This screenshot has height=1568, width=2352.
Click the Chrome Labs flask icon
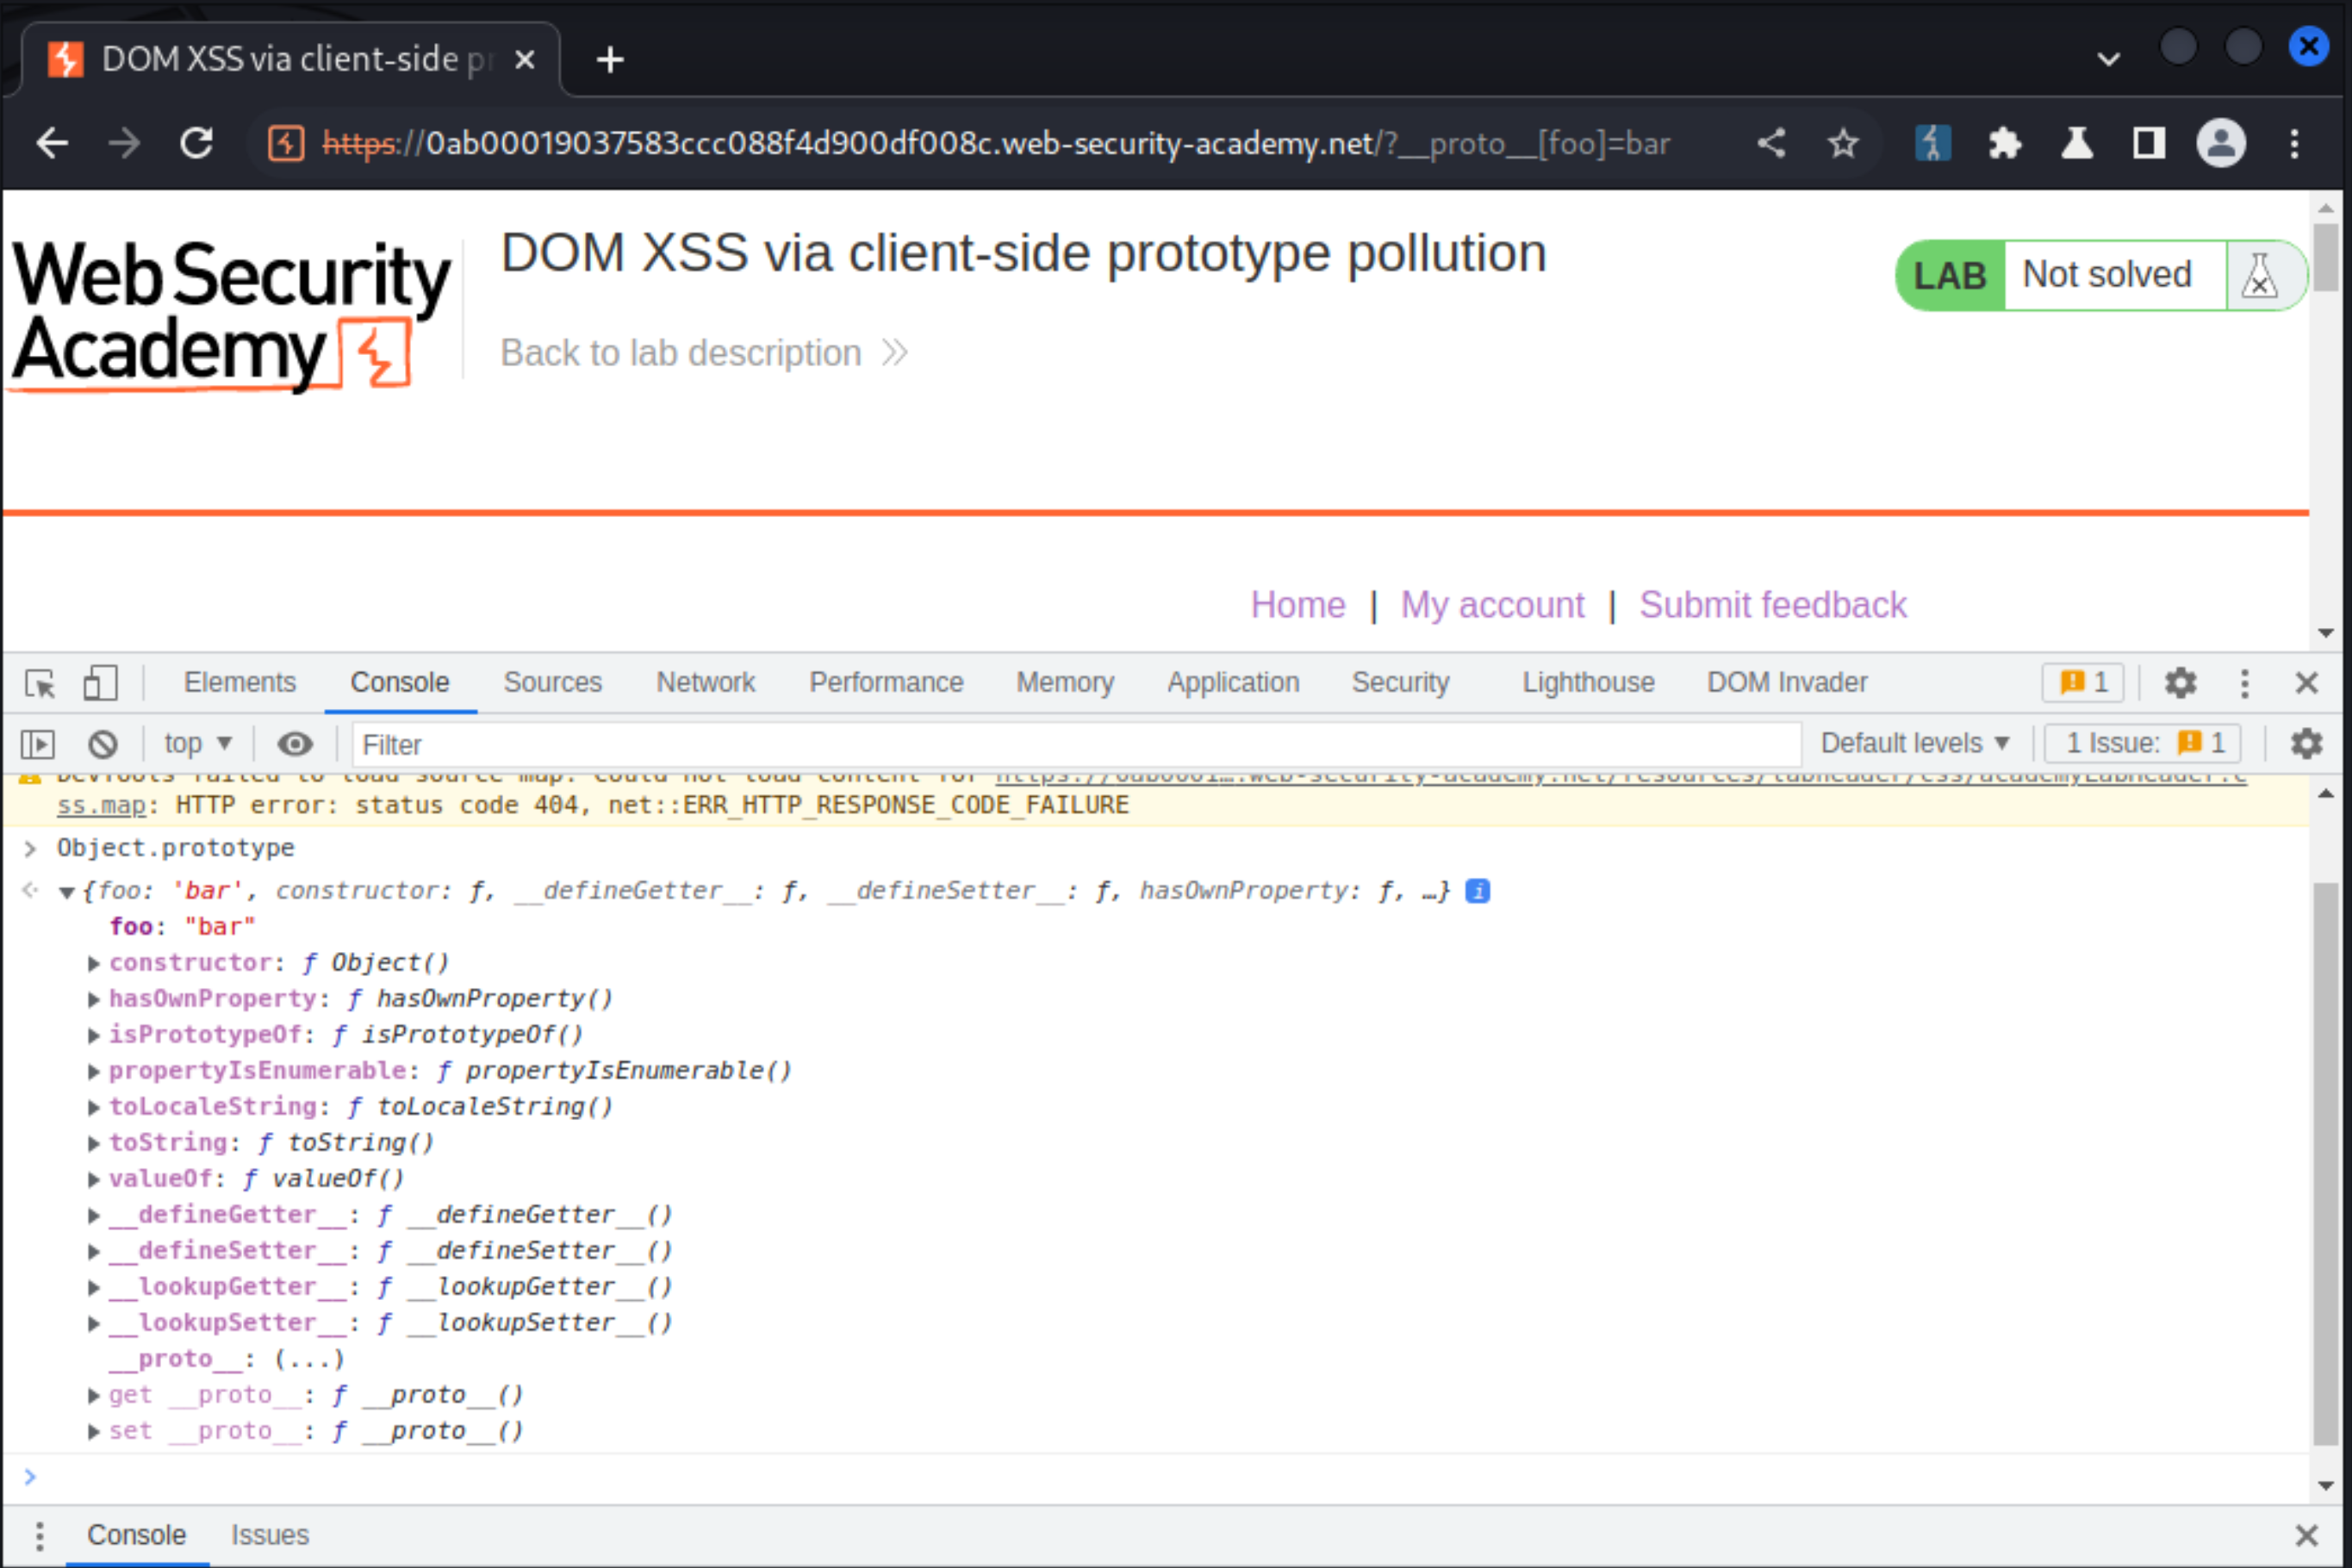pos(2077,144)
